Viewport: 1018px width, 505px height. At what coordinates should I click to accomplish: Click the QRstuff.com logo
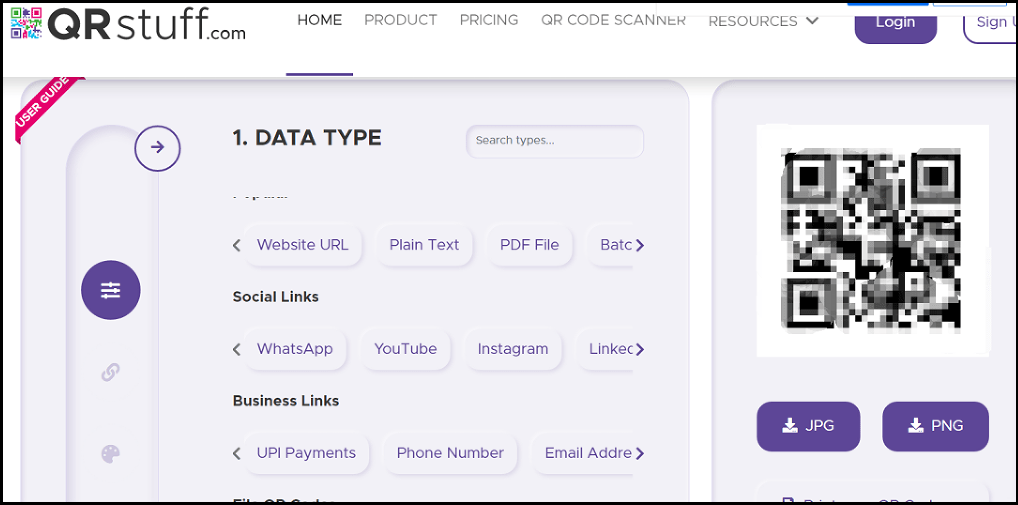129,24
